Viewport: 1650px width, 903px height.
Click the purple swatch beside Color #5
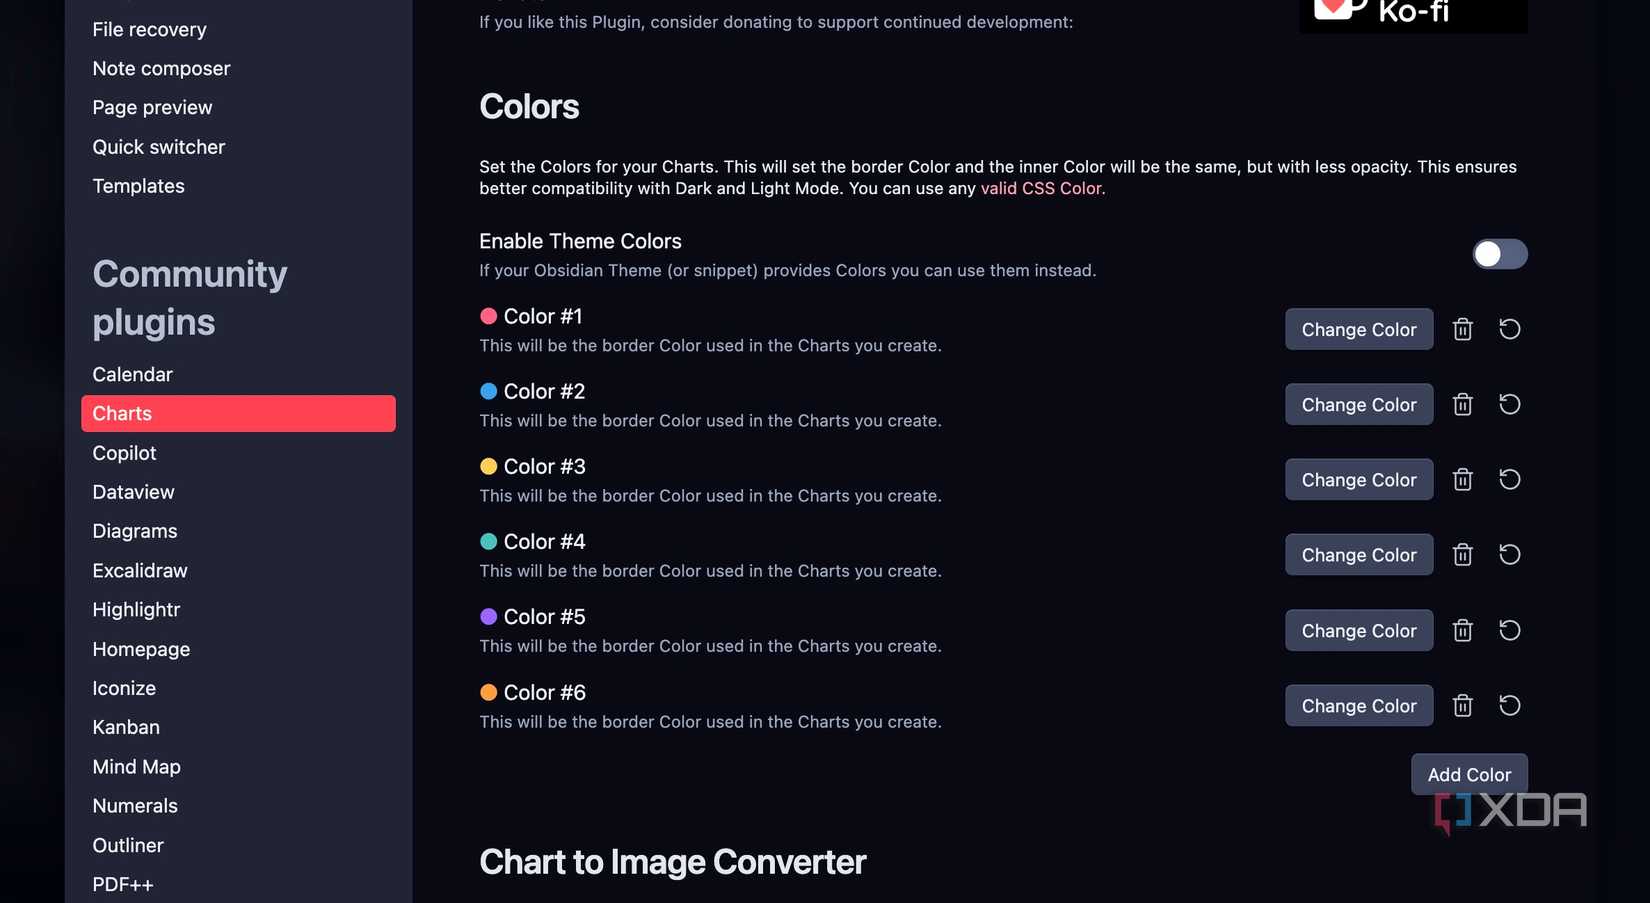tap(488, 616)
